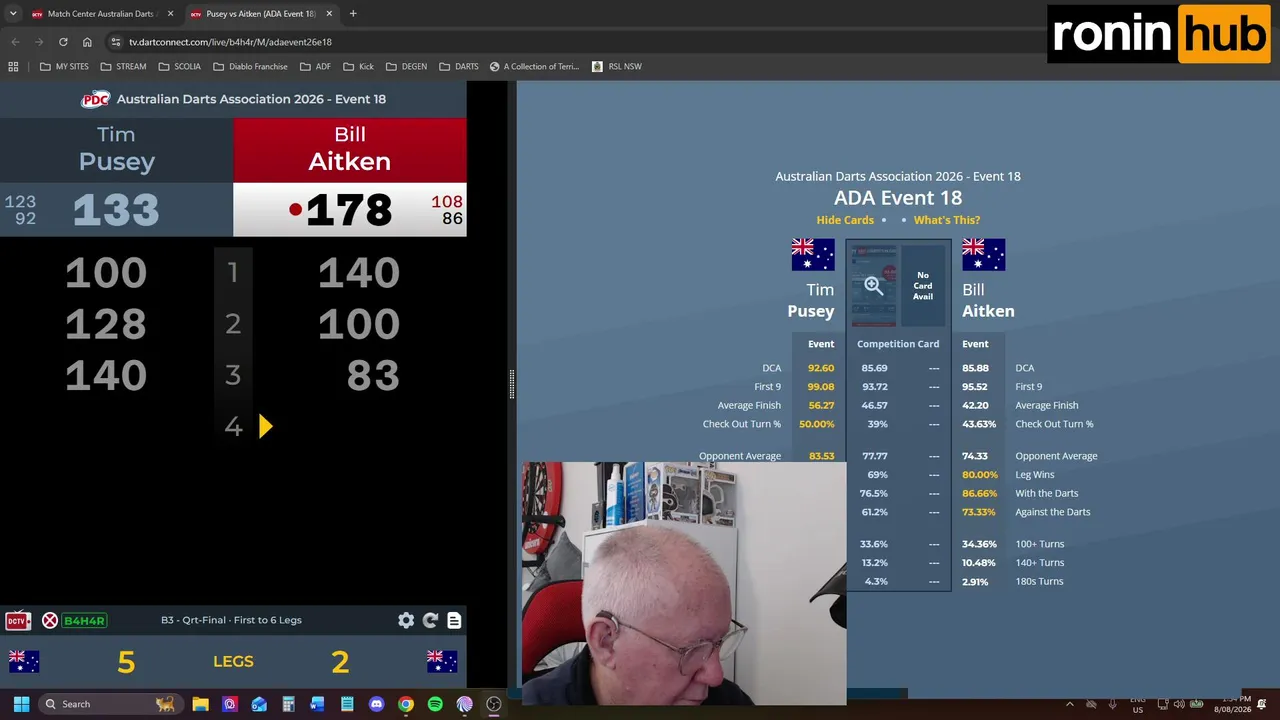The image size is (1280, 720).
Task: Reload the page using browser refresh
Action: [x=63, y=42]
